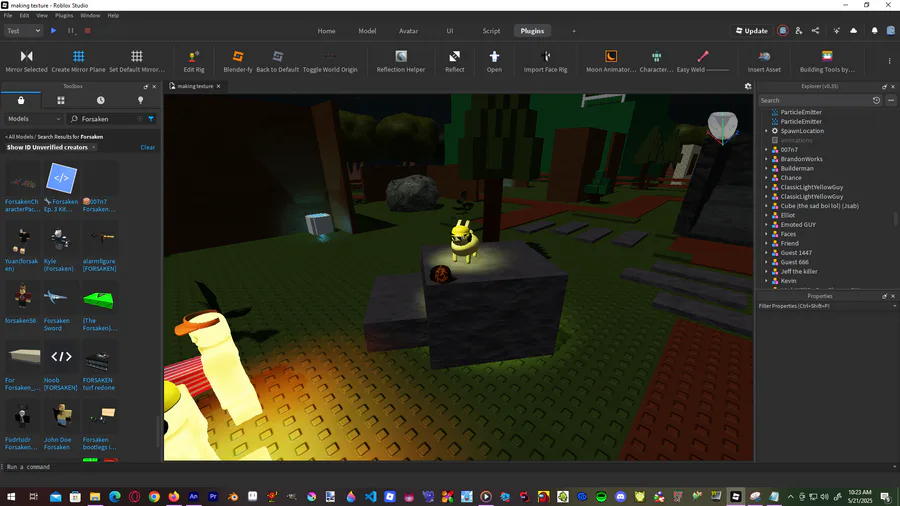Expand the Builderman model in Explorer
The height and width of the screenshot is (506, 900).
(x=766, y=169)
